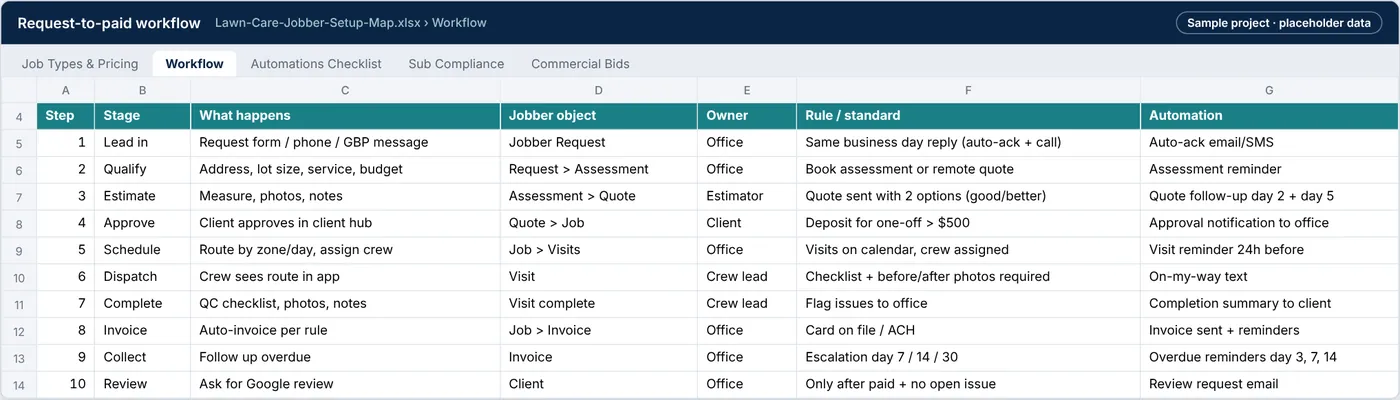The height and width of the screenshot is (400, 1400).
Task: Switch to the Commercial Bids tab
Action: (580, 63)
